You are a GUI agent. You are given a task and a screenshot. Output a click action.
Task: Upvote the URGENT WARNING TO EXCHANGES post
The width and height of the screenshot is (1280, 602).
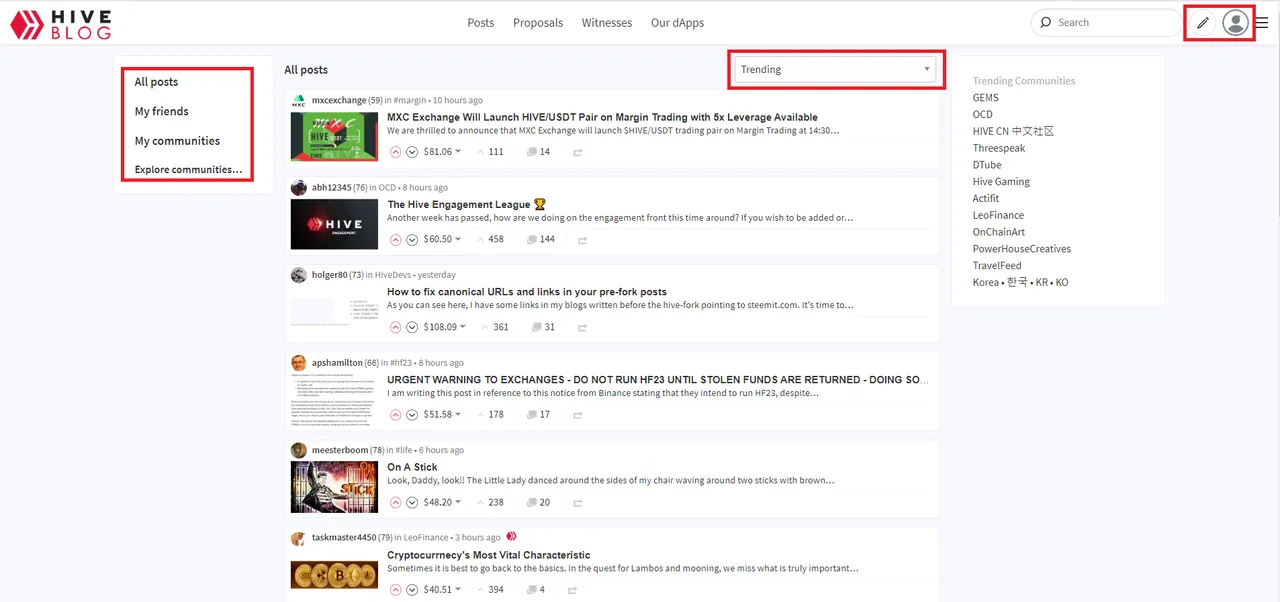(x=395, y=414)
